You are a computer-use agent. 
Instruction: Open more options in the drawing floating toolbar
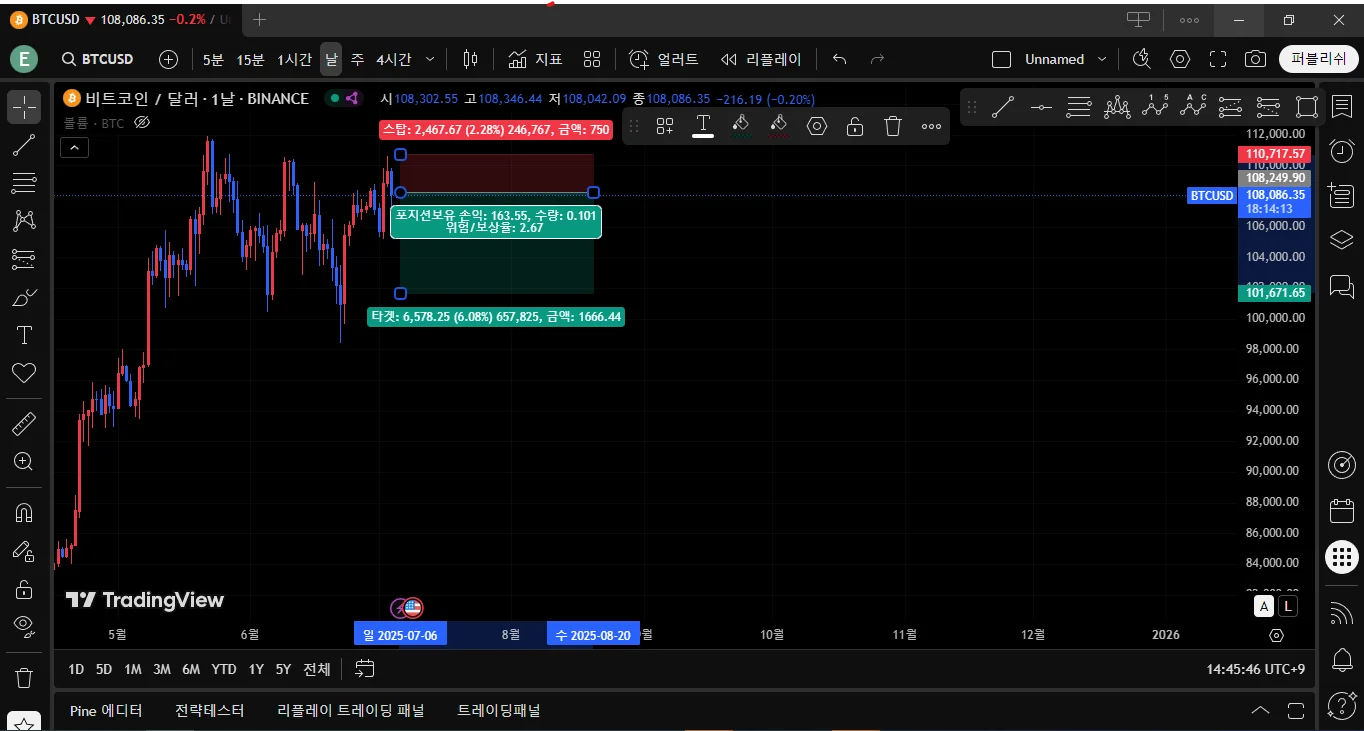click(931, 126)
